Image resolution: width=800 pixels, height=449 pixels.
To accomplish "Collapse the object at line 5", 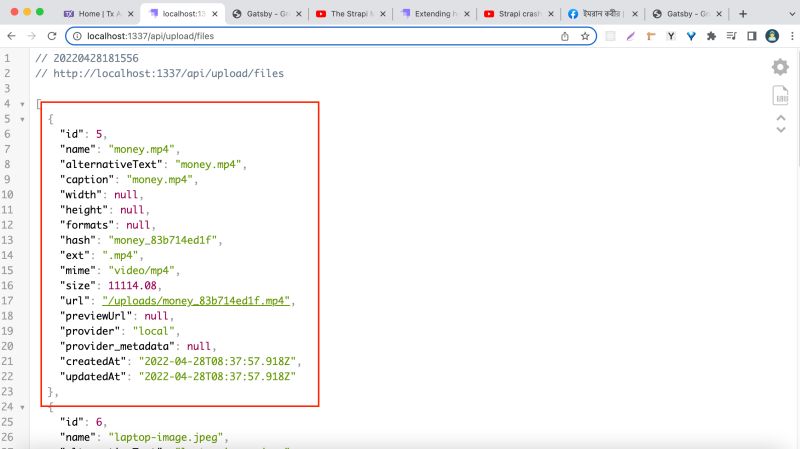I will pyautogui.click(x=22, y=119).
